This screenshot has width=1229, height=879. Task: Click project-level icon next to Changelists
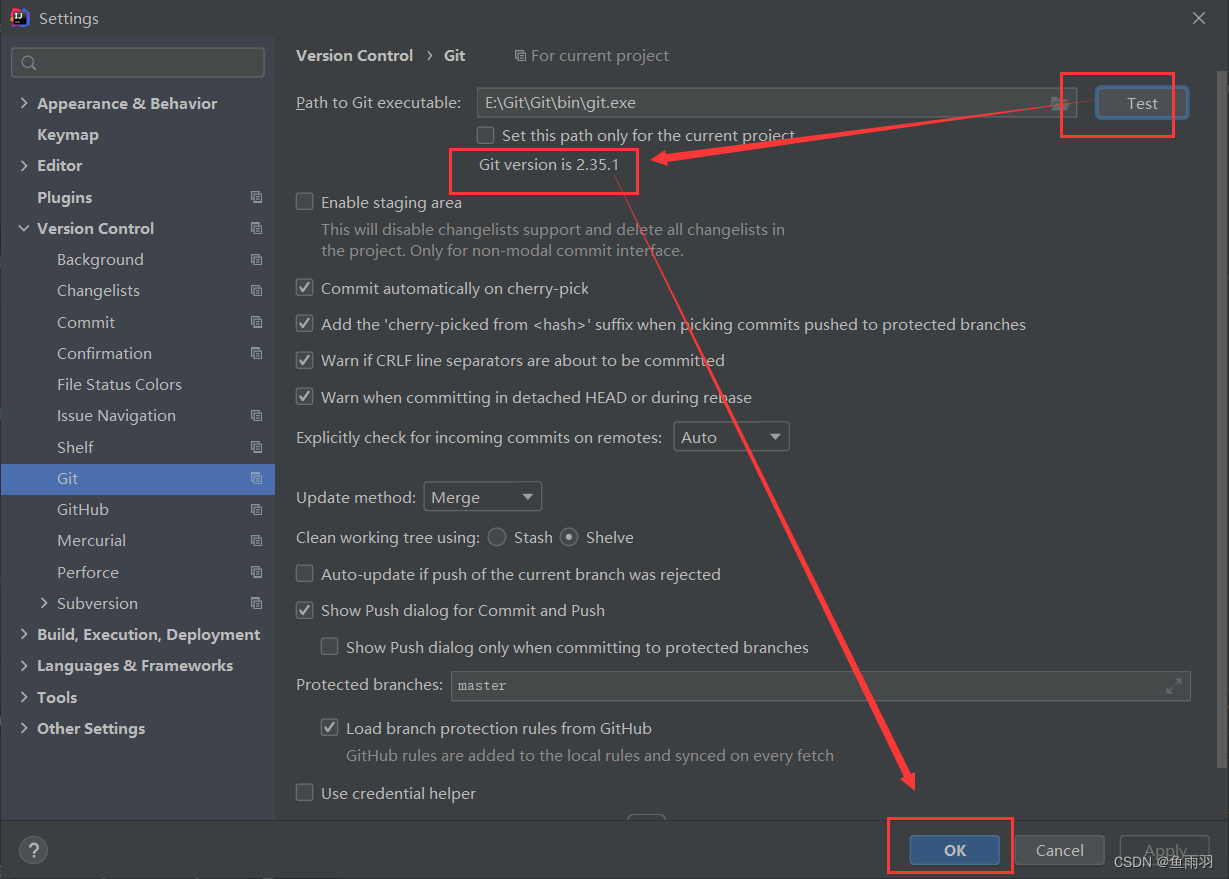pos(257,291)
